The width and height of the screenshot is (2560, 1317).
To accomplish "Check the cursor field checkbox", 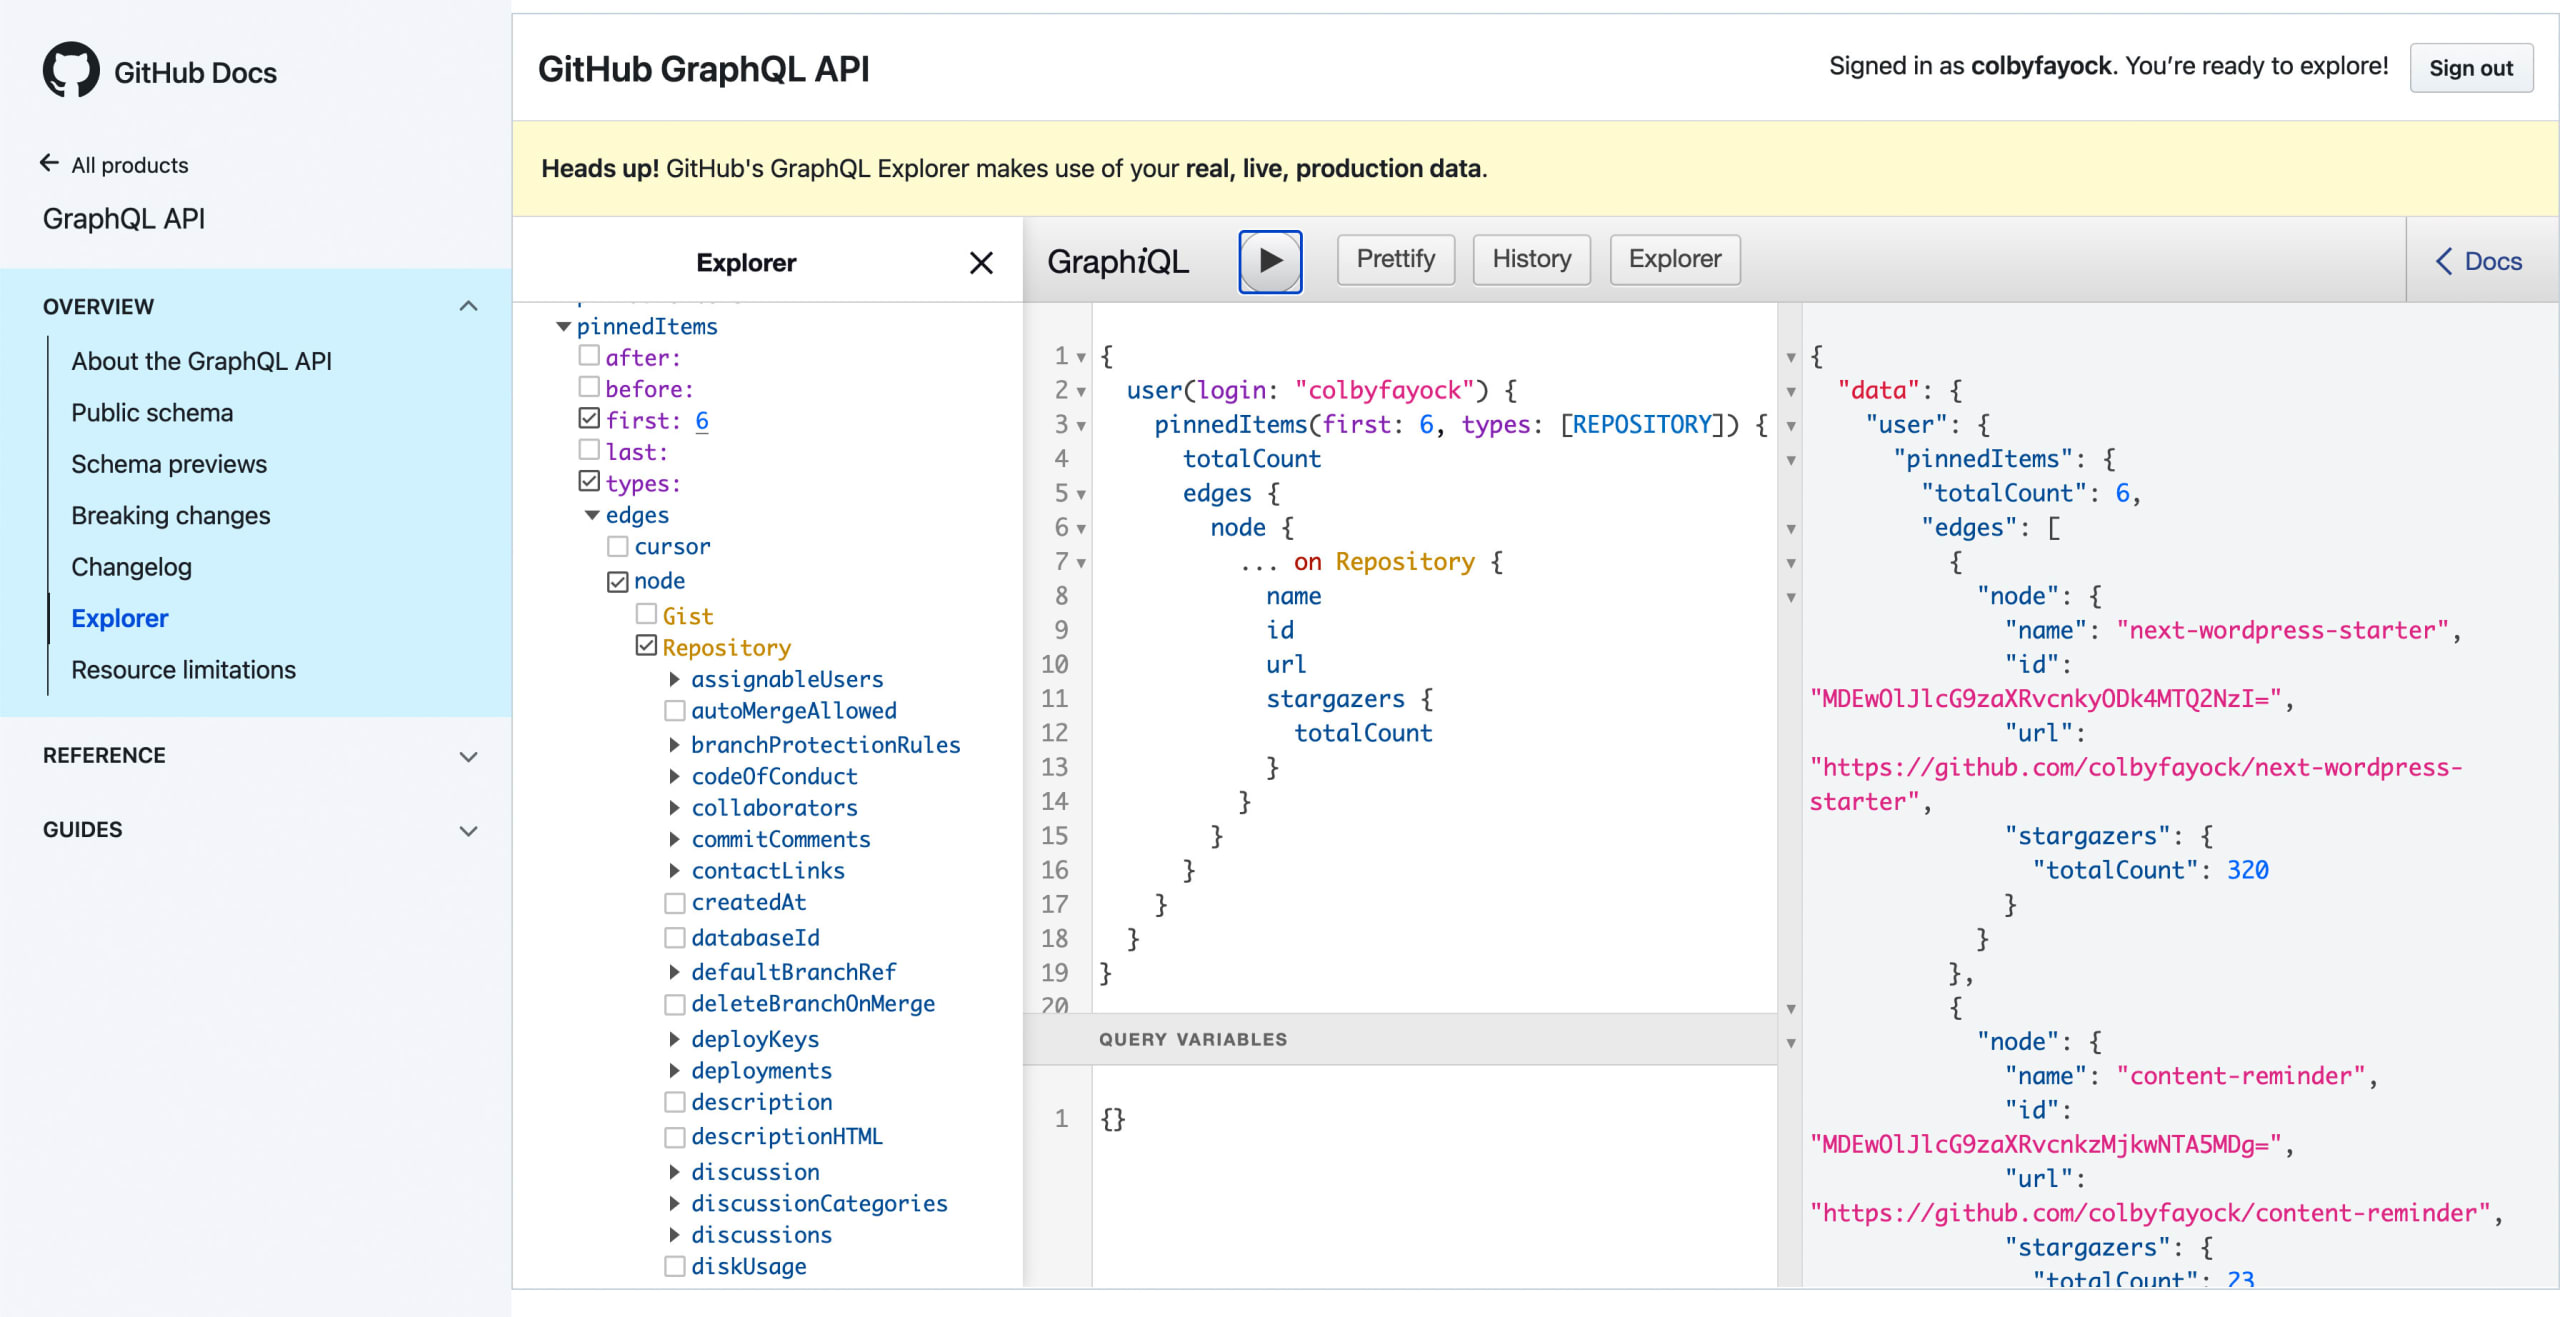I will [x=618, y=546].
